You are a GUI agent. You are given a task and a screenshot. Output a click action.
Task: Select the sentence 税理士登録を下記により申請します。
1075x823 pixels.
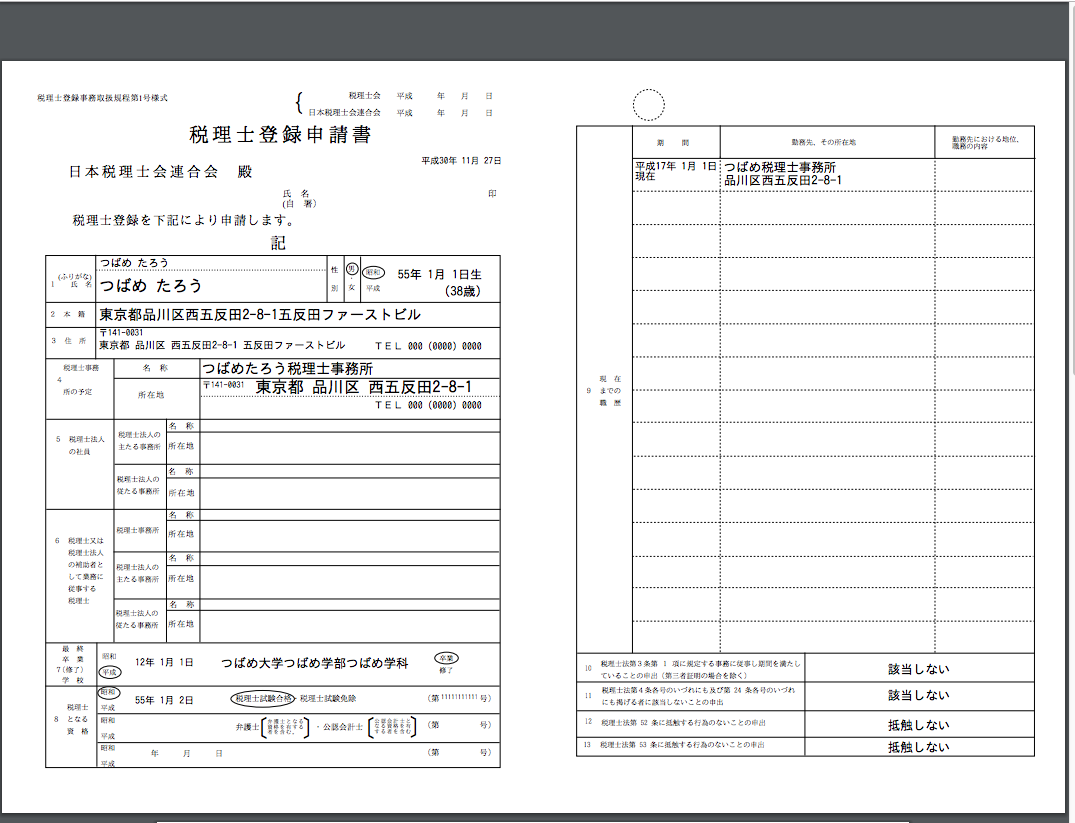(184, 220)
